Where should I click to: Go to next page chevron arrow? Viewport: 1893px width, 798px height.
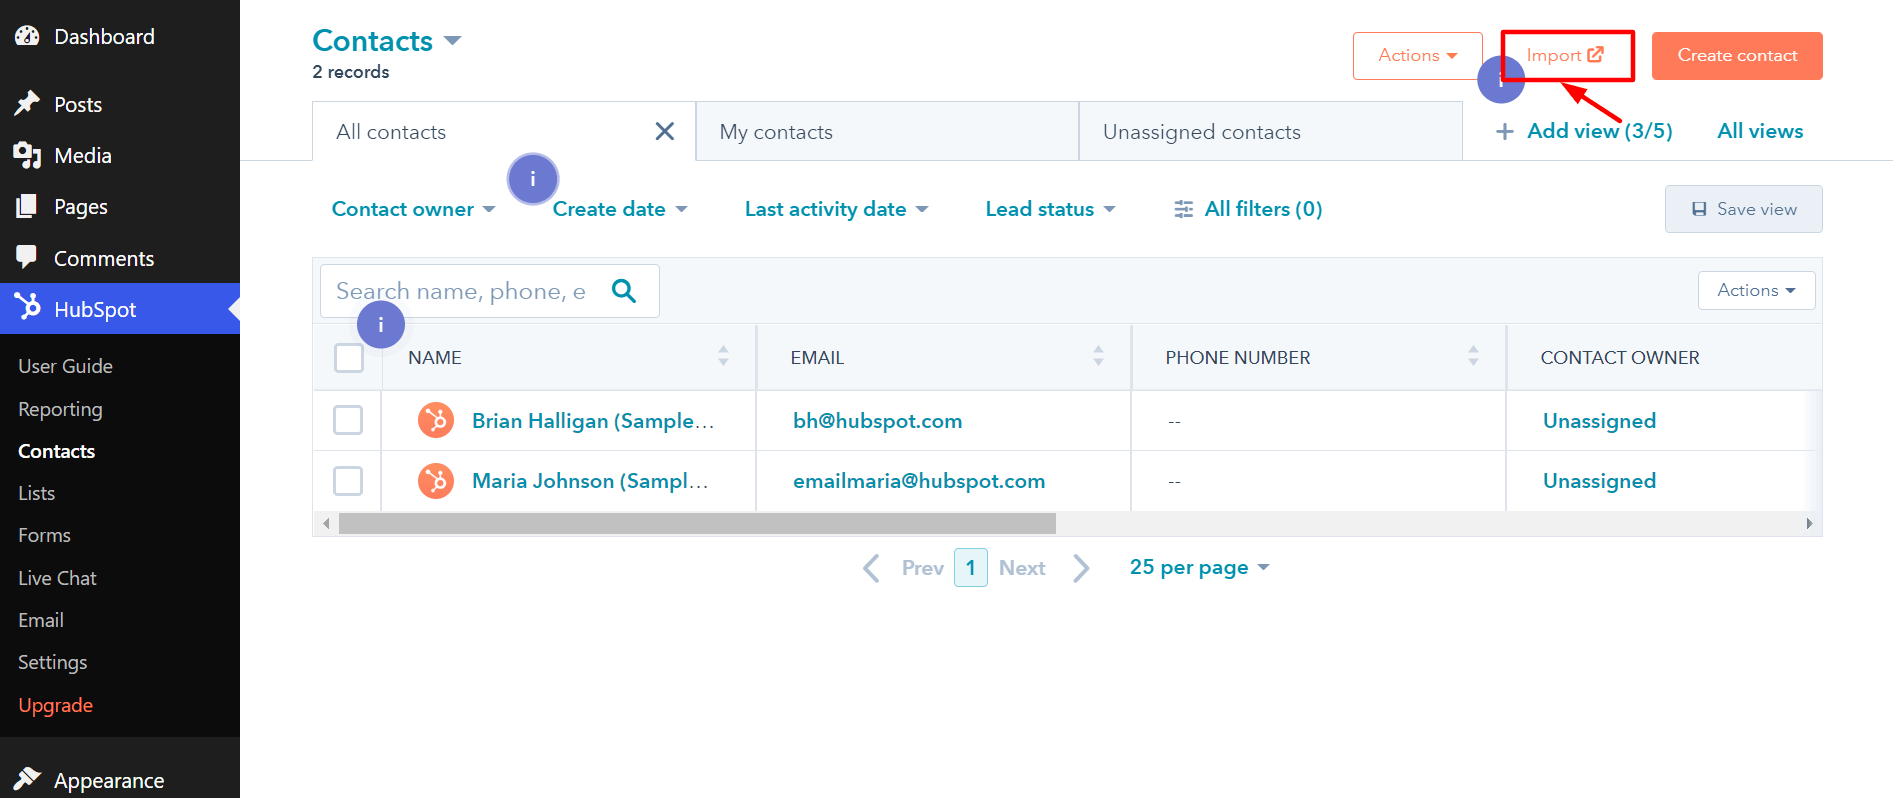coord(1081,568)
